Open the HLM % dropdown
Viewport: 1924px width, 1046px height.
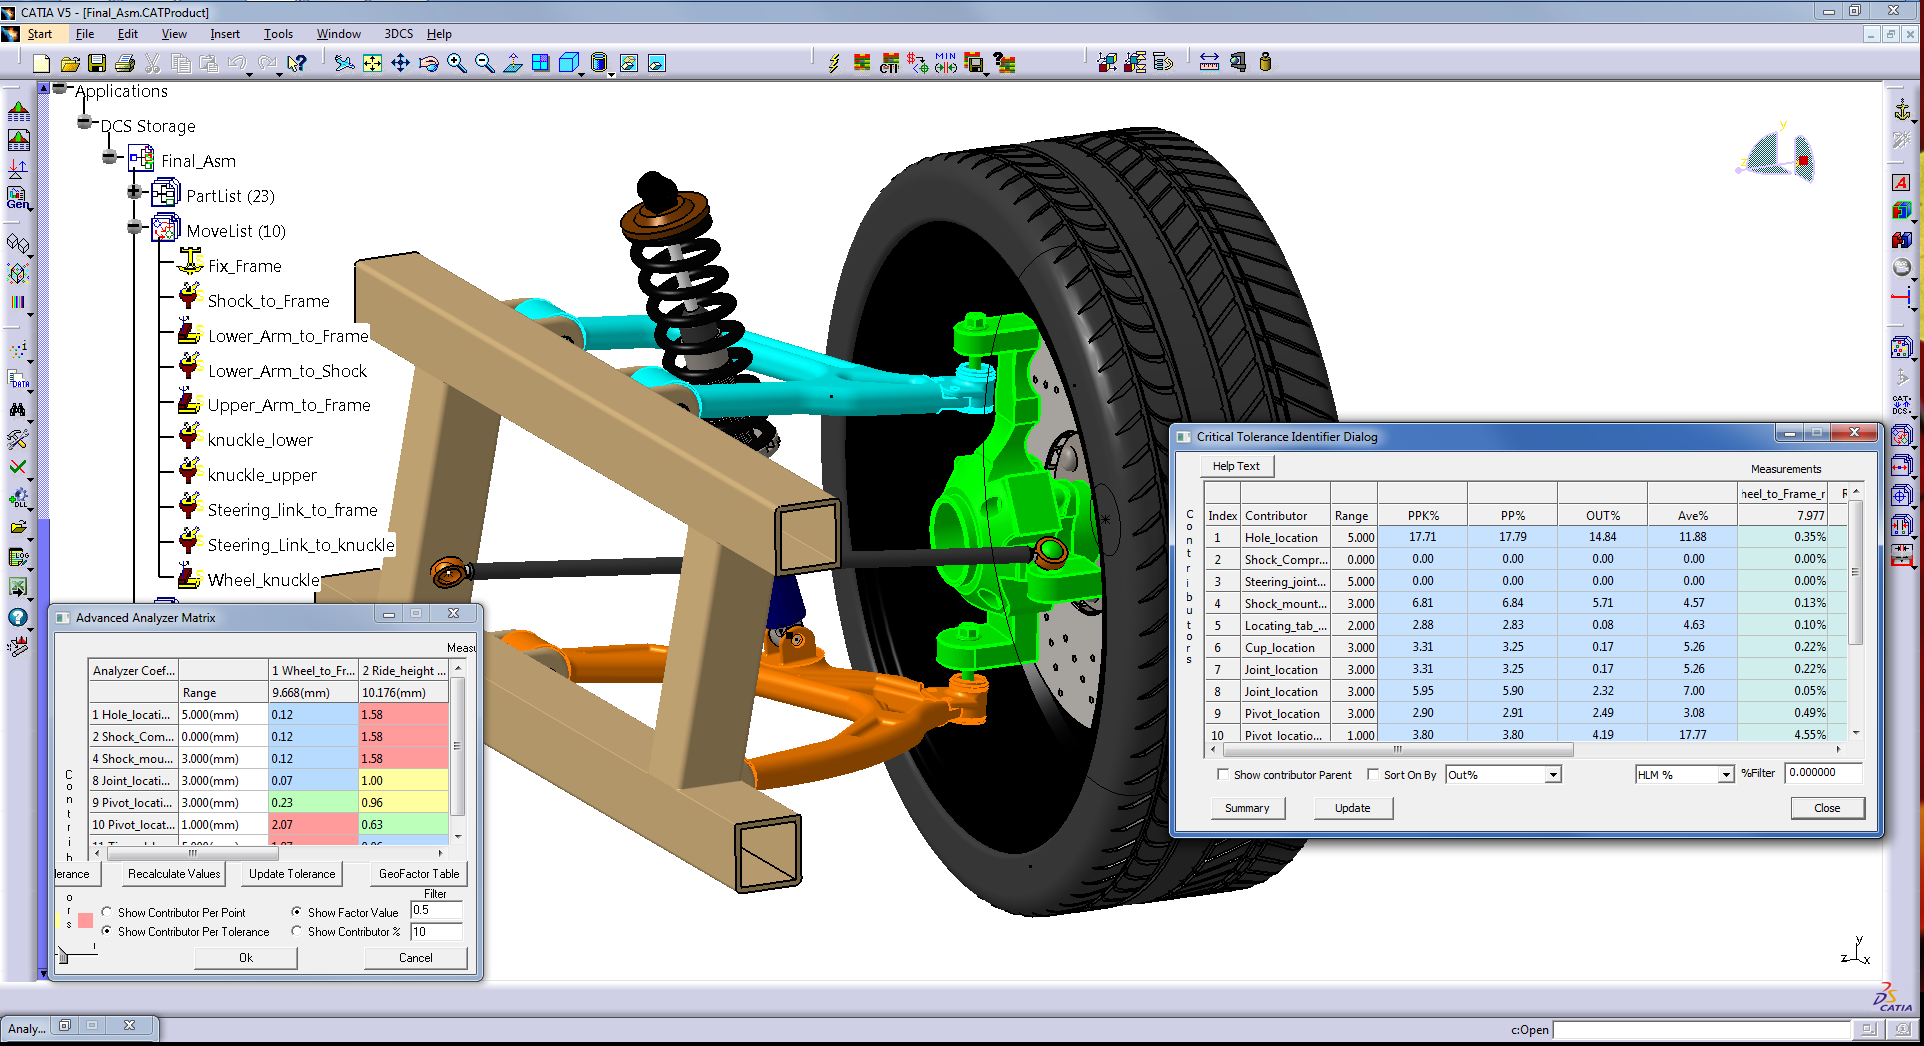point(1725,775)
